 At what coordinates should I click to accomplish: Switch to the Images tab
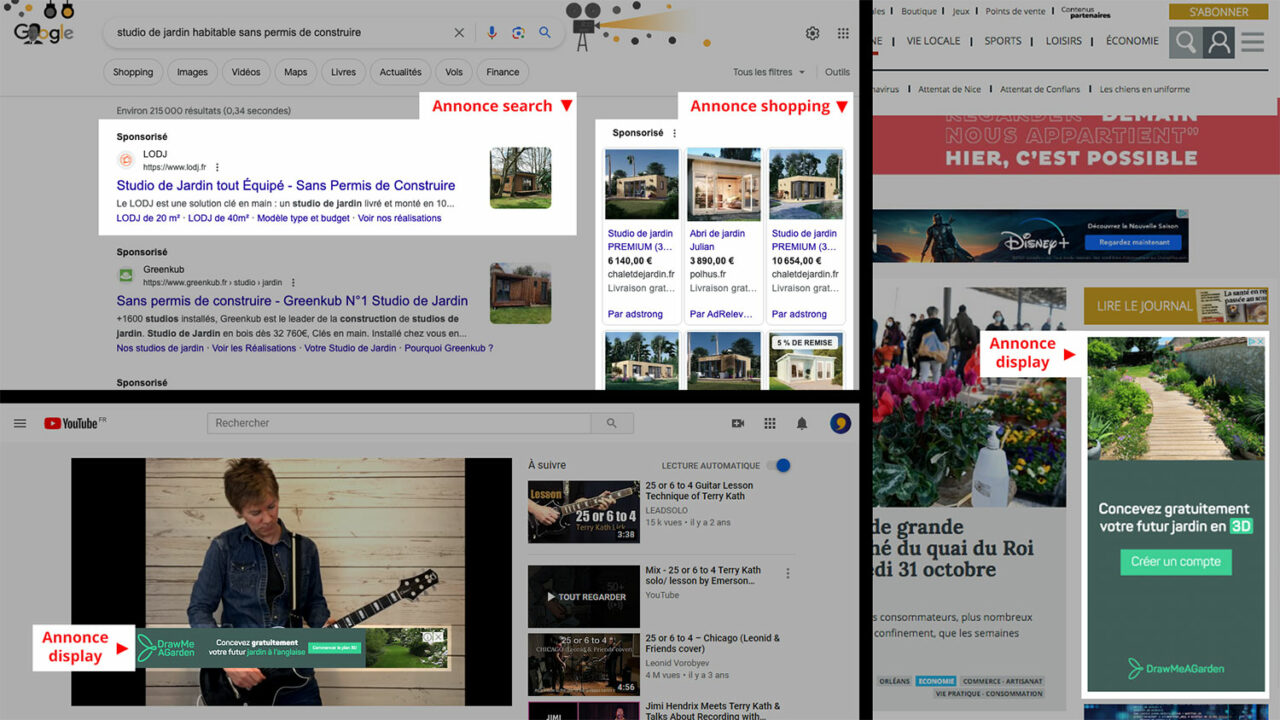(x=192, y=72)
